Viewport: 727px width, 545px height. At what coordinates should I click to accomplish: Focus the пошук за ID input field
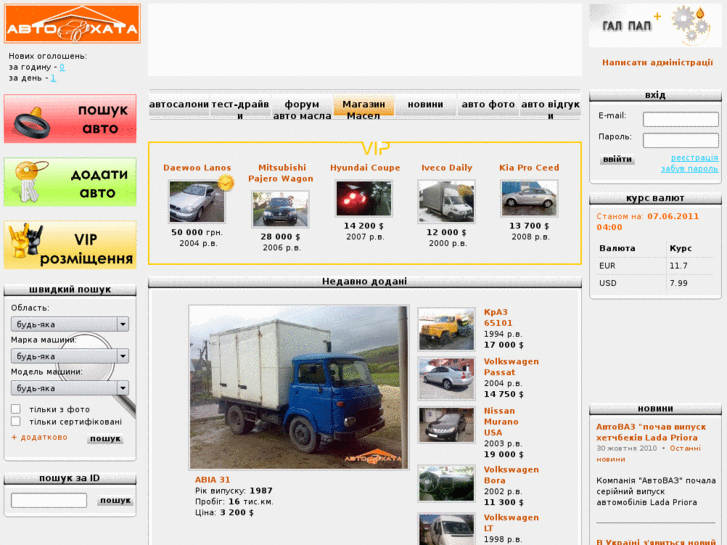point(49,500)
